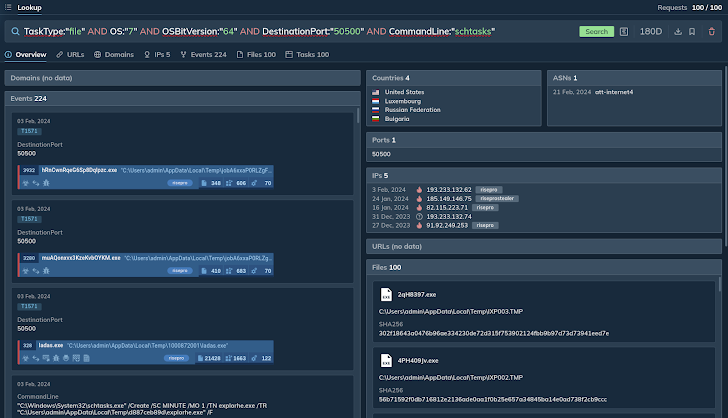The image size is (728, 418).
Task: Click the collapse icon beside 180D
Action: pos(624,31)
